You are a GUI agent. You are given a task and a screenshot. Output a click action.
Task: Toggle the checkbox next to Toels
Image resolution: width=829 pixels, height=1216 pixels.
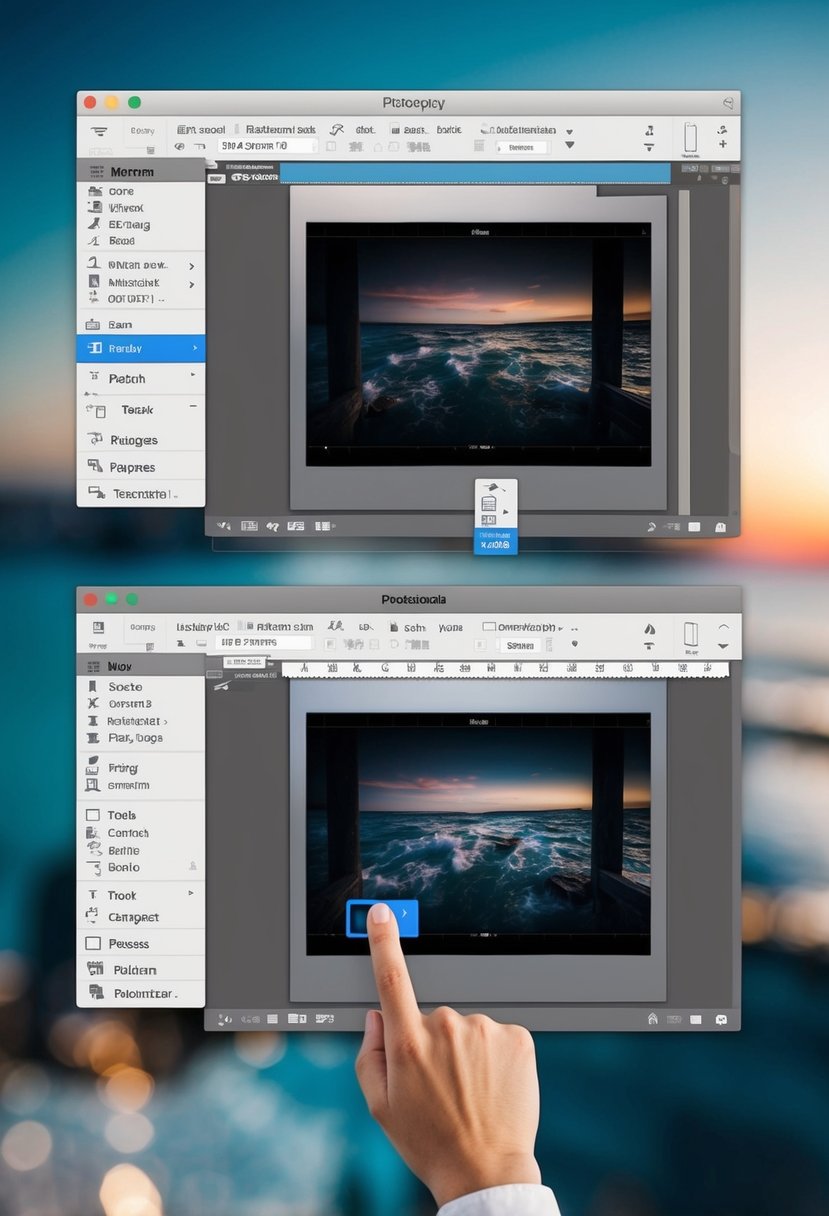pyautogui.click(x=93, y=815)
